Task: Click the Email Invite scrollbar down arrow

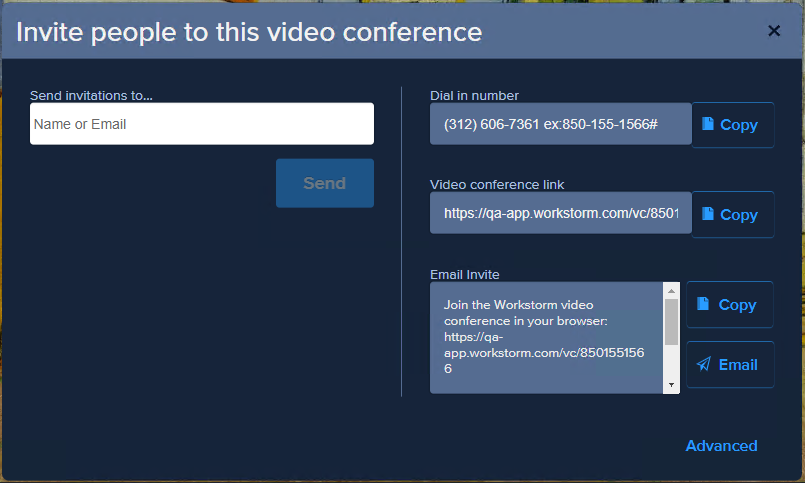Action: (x=671, y=385)
